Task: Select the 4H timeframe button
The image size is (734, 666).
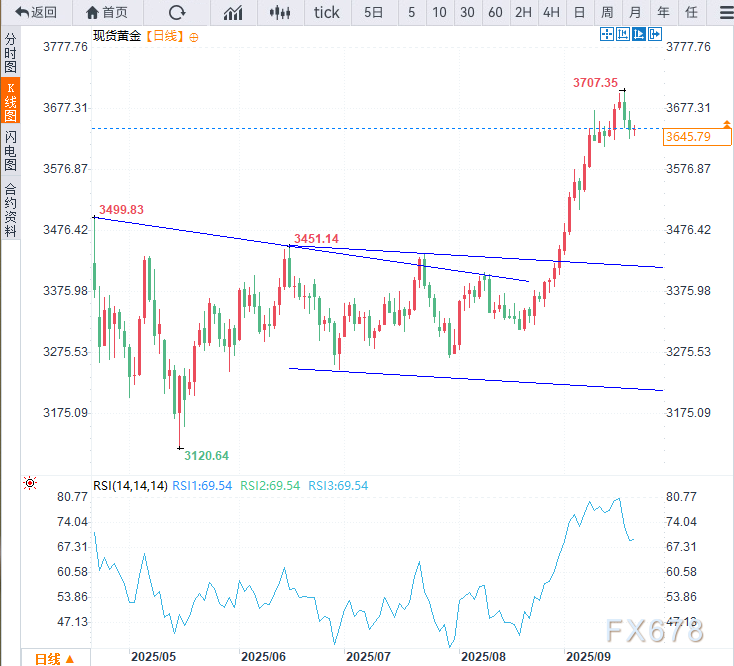Action: point(551,13)
